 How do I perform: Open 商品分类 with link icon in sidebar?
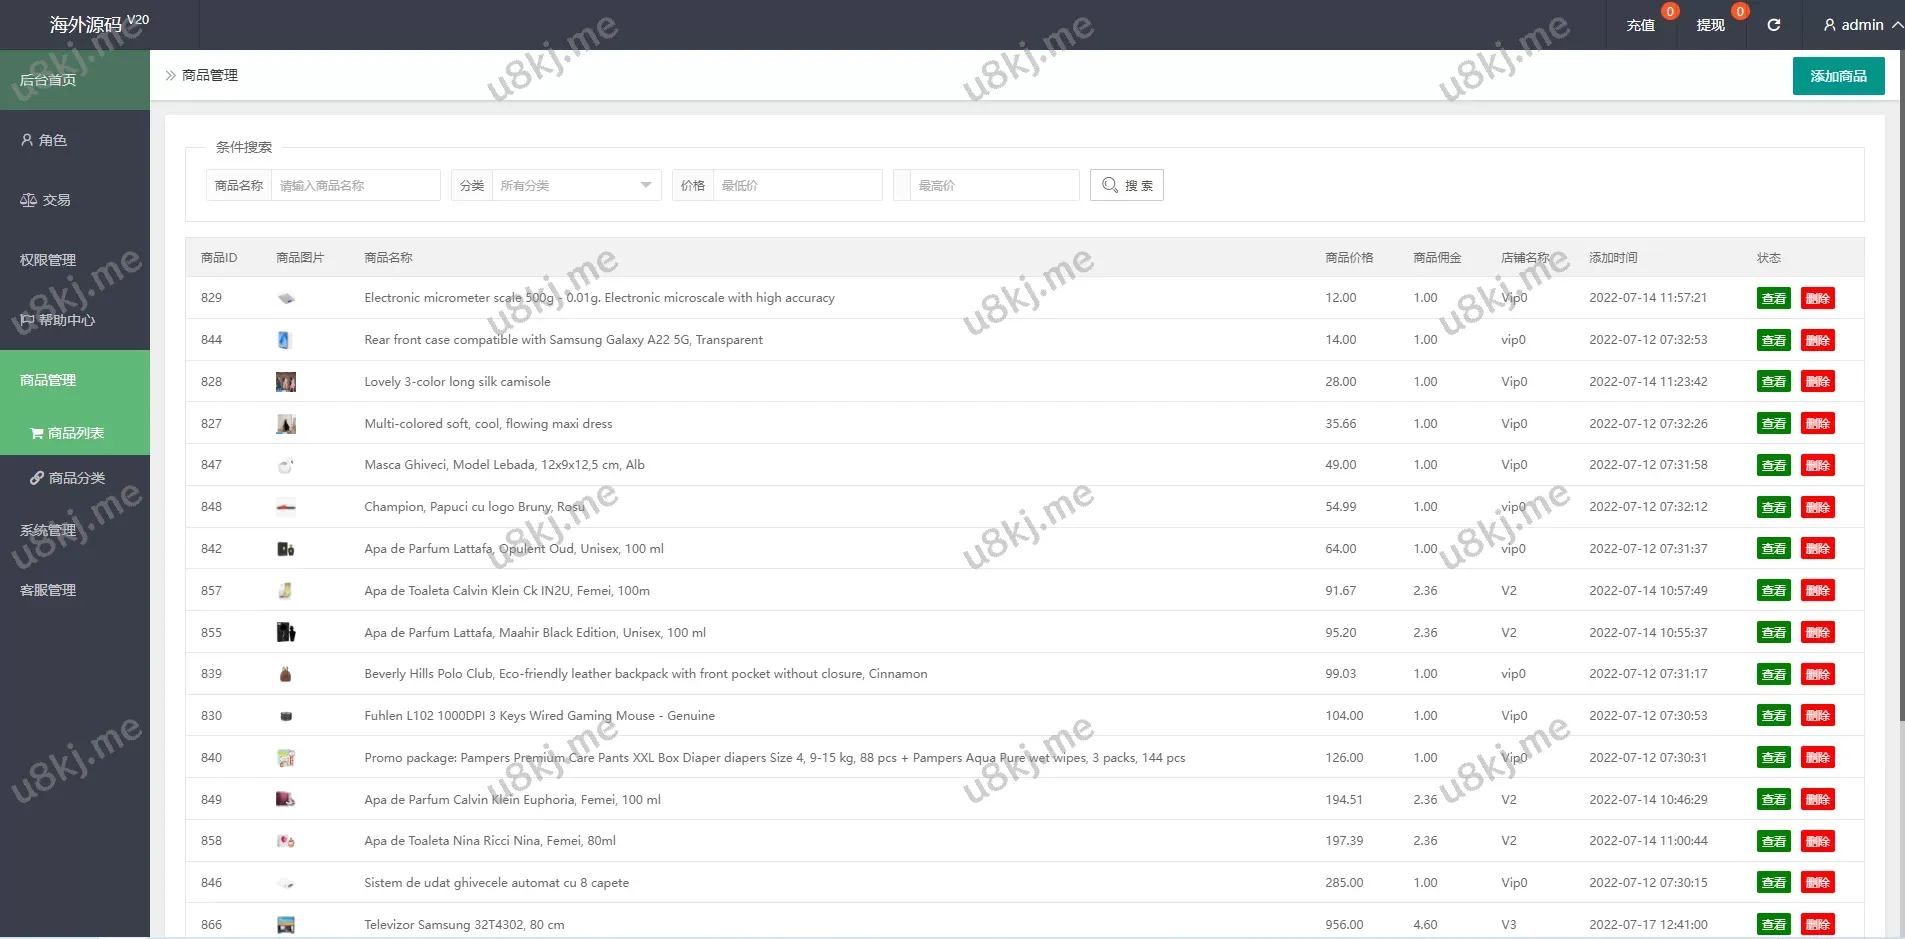tap(75, 478)
